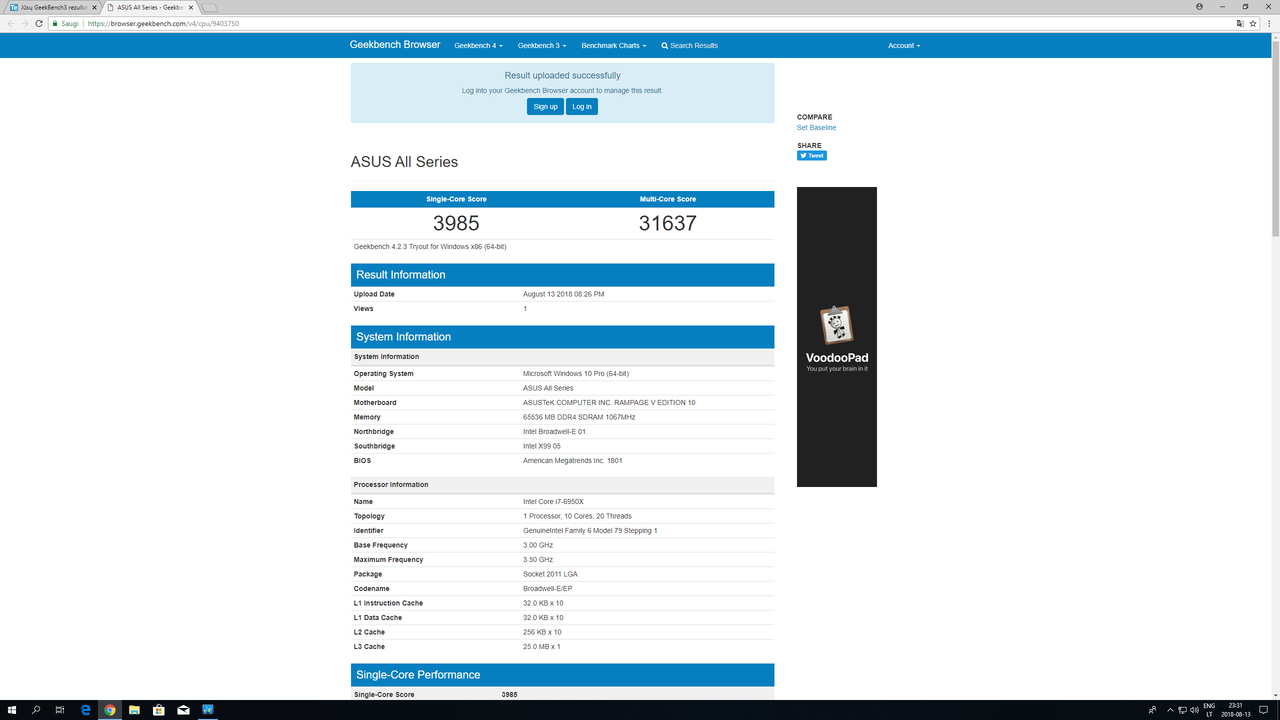Click the browser forward arrow
This screenshot has height=720, width=1280.
tap(25, 23)
